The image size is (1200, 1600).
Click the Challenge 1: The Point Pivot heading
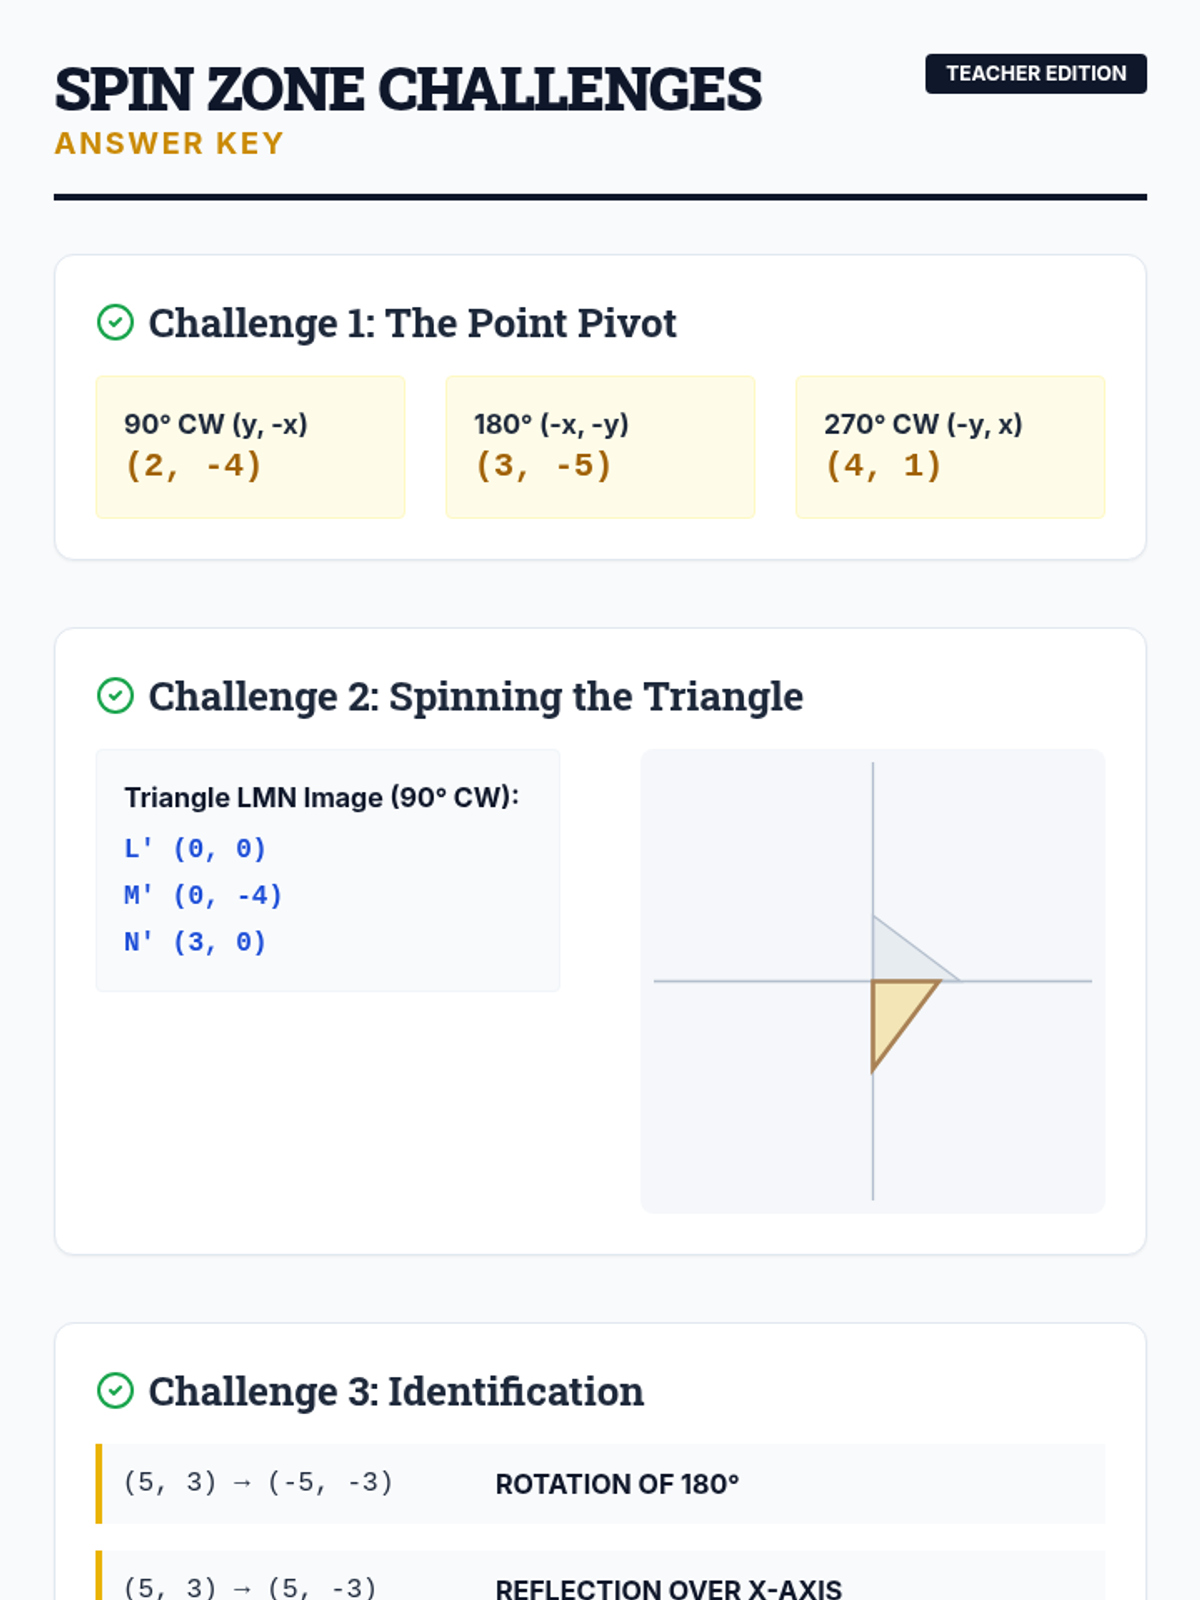pyautogui.click(x=412, y=323)
